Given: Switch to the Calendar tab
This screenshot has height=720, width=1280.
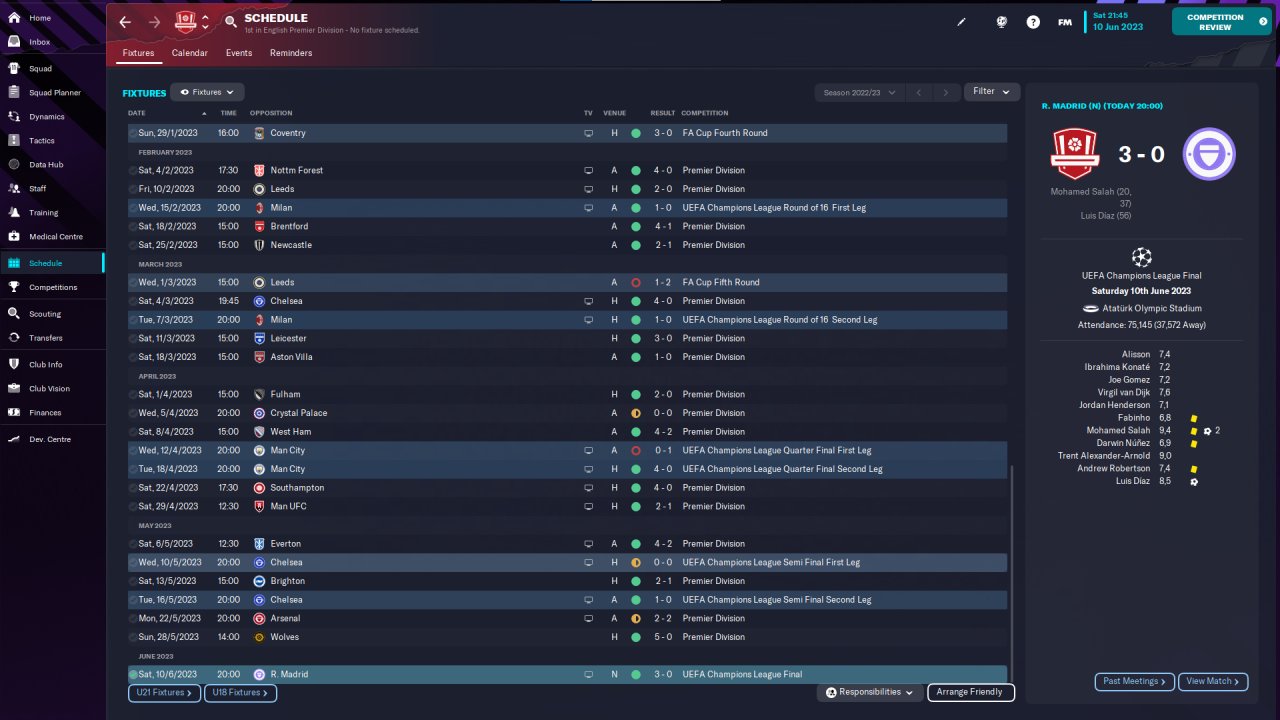Looking at the screenshot, I should click(190, 53).
